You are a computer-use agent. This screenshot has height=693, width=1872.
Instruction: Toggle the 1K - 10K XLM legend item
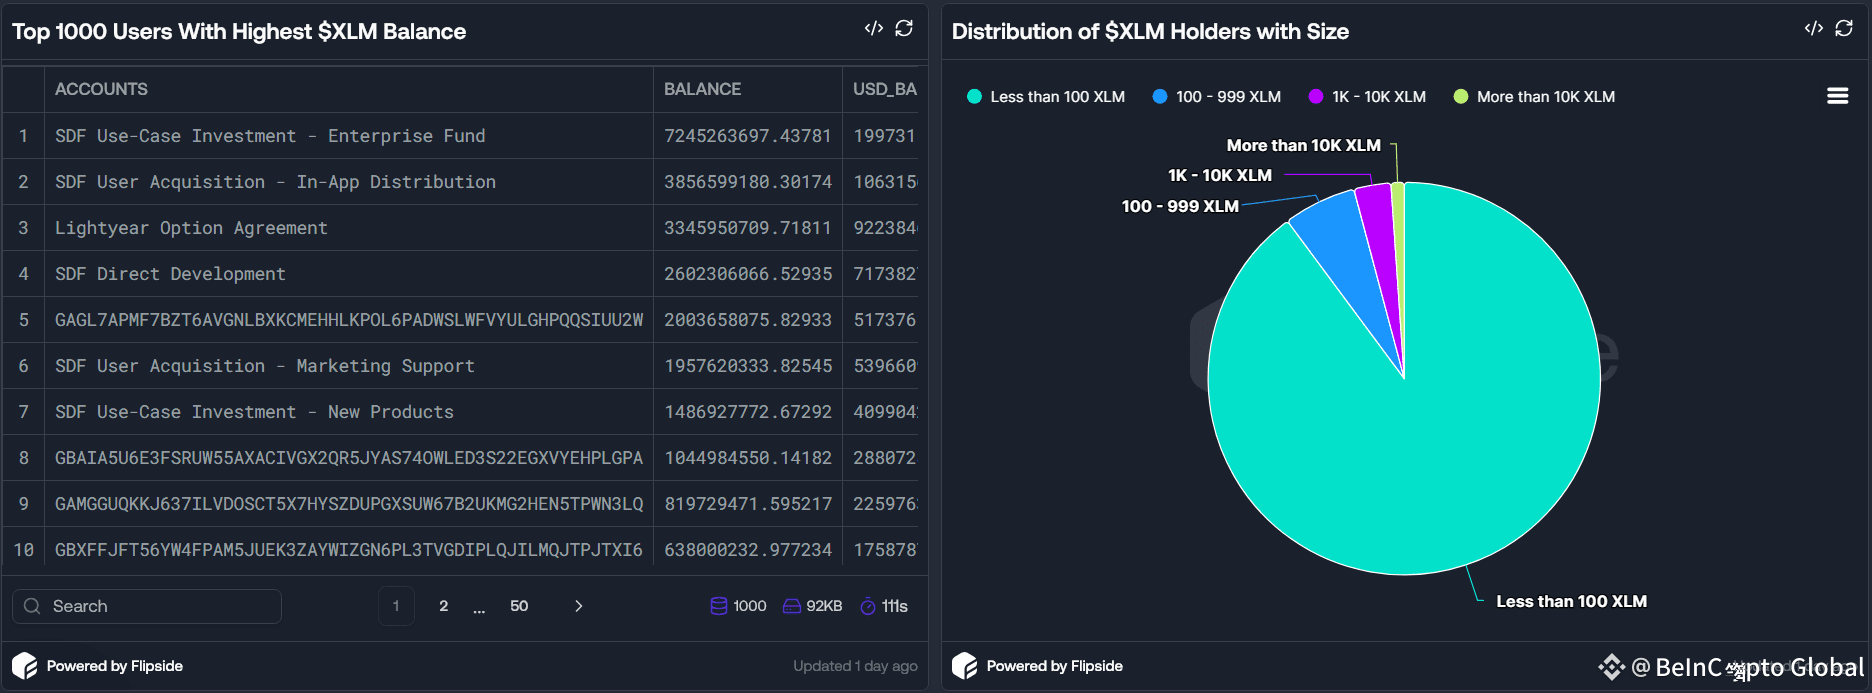(1367, 97)
